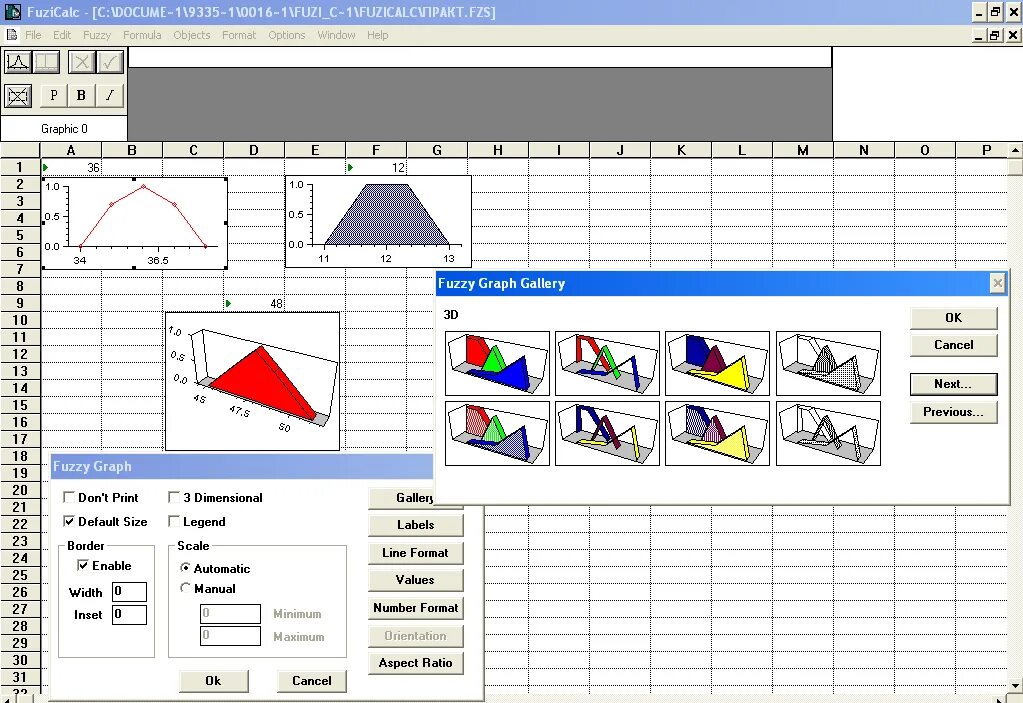The image size is (1023, 703).
Task: Click the border Width input field
Action: [129, 592]
